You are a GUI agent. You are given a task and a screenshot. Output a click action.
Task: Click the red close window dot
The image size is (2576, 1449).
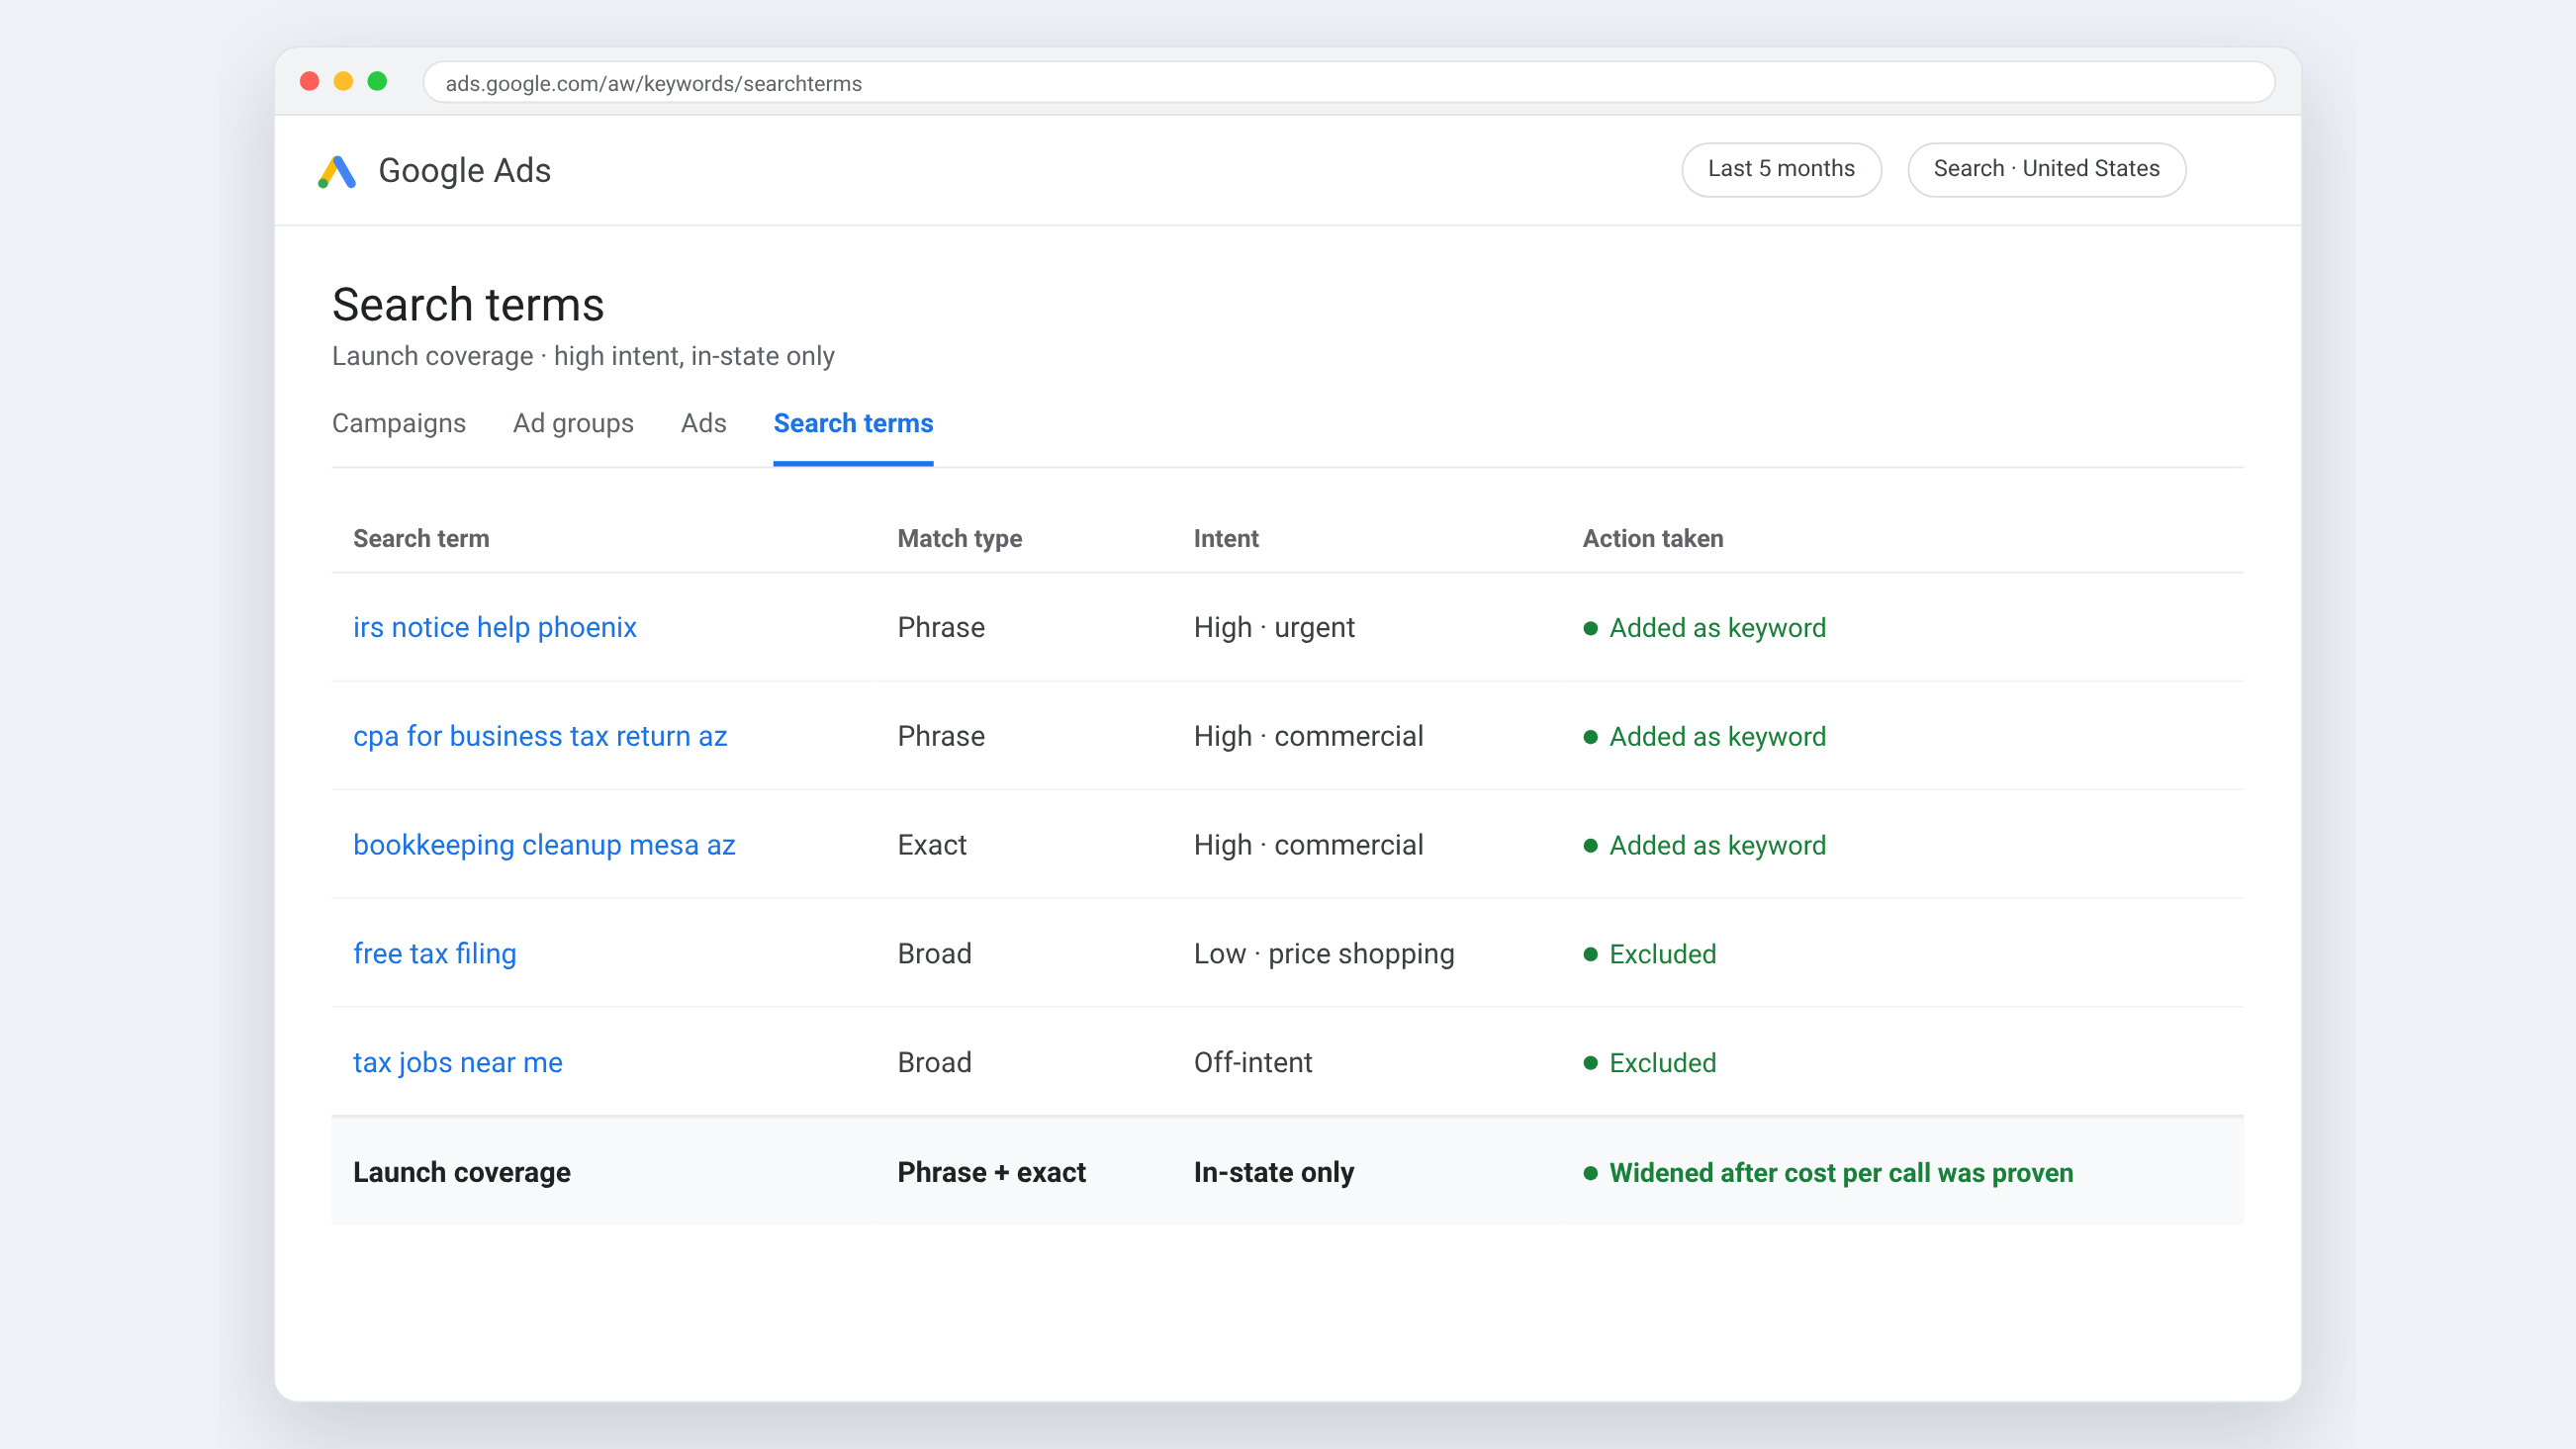pyautogui.click(x=310, y=82)
